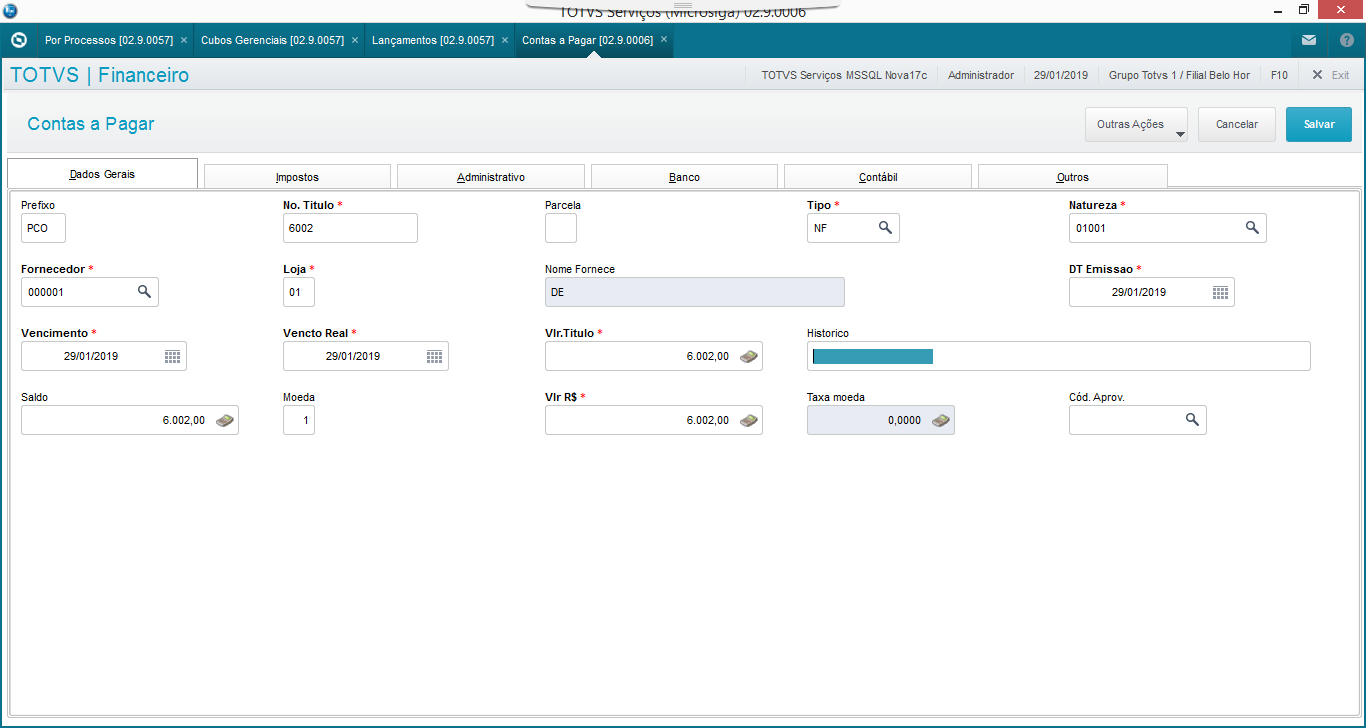Restore the window with restore button

1304,9
